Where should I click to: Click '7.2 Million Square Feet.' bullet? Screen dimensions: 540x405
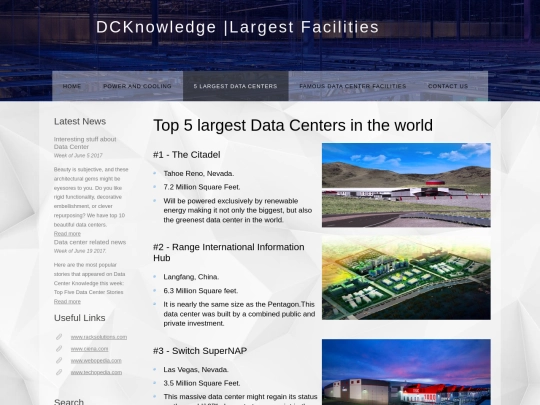coord(202,187)
